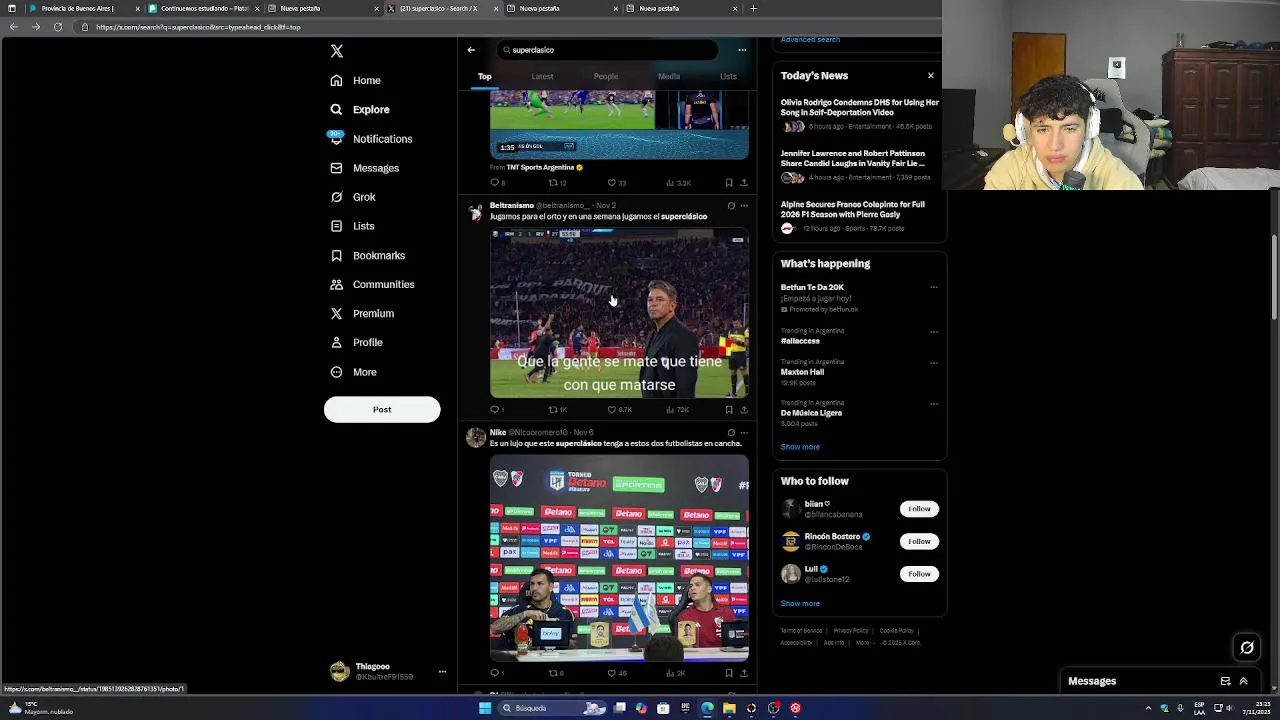Open the Beltranismo video thumbnail
The width and height of the screenshot is (1280, 720).
click(619, 314)
